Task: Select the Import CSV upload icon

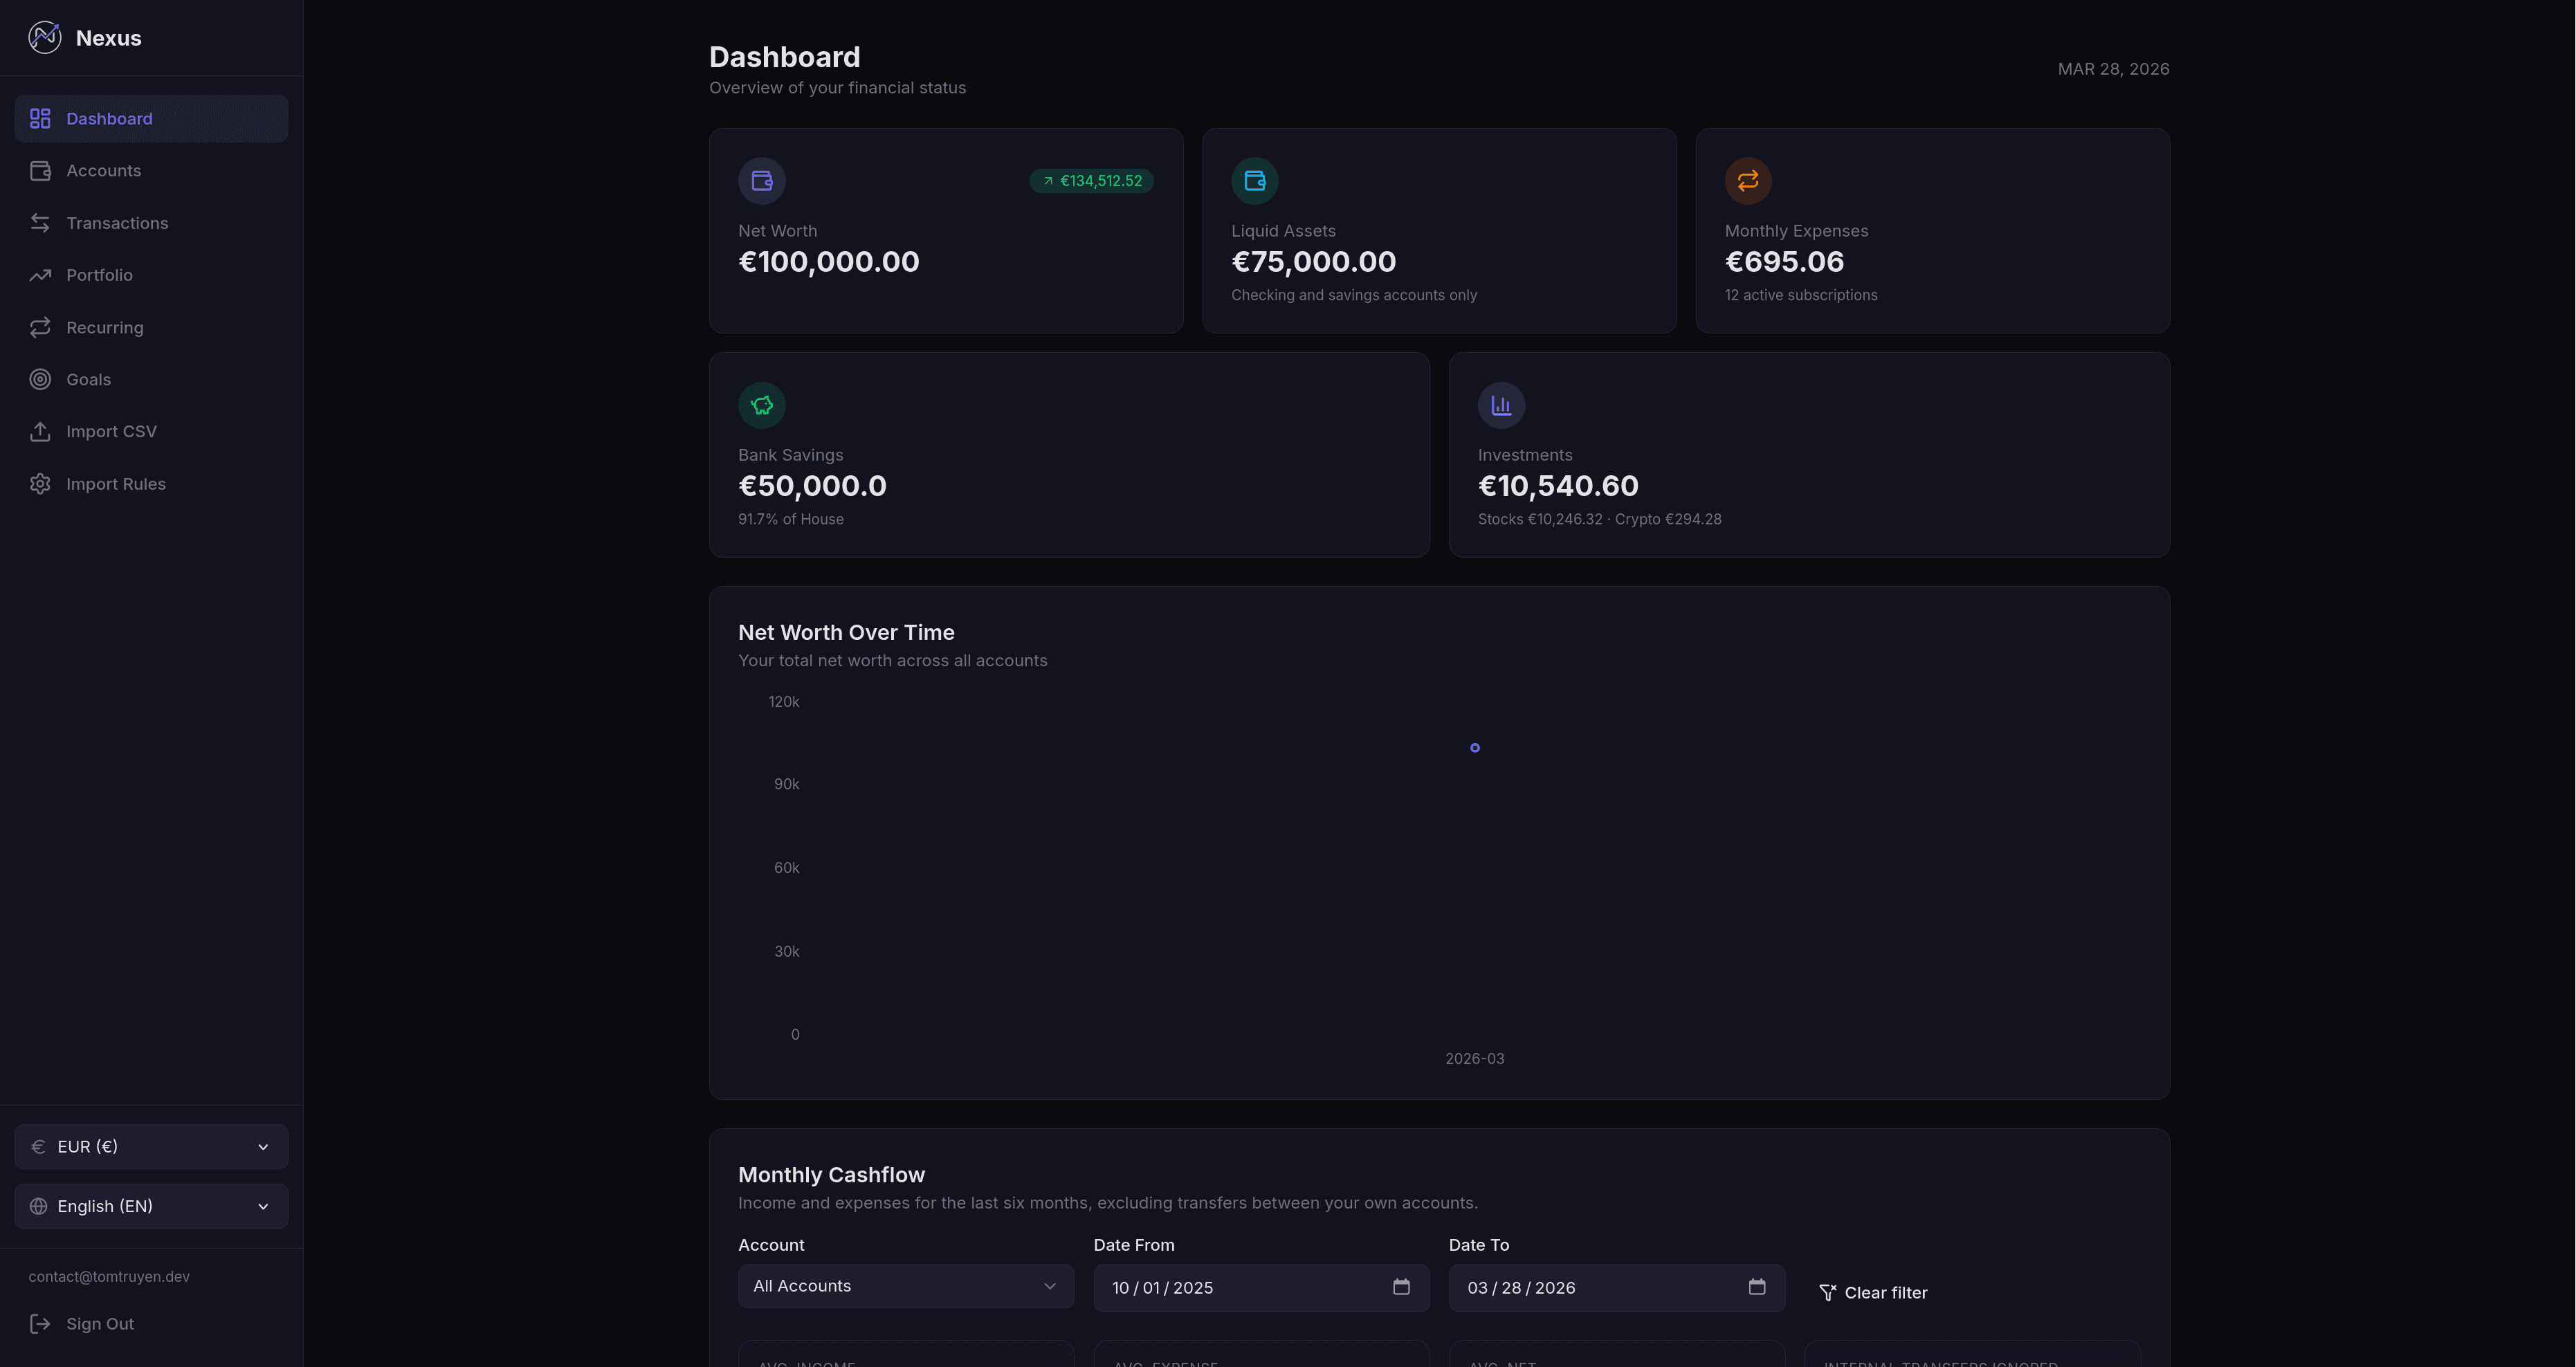Action: coord(40,431)
